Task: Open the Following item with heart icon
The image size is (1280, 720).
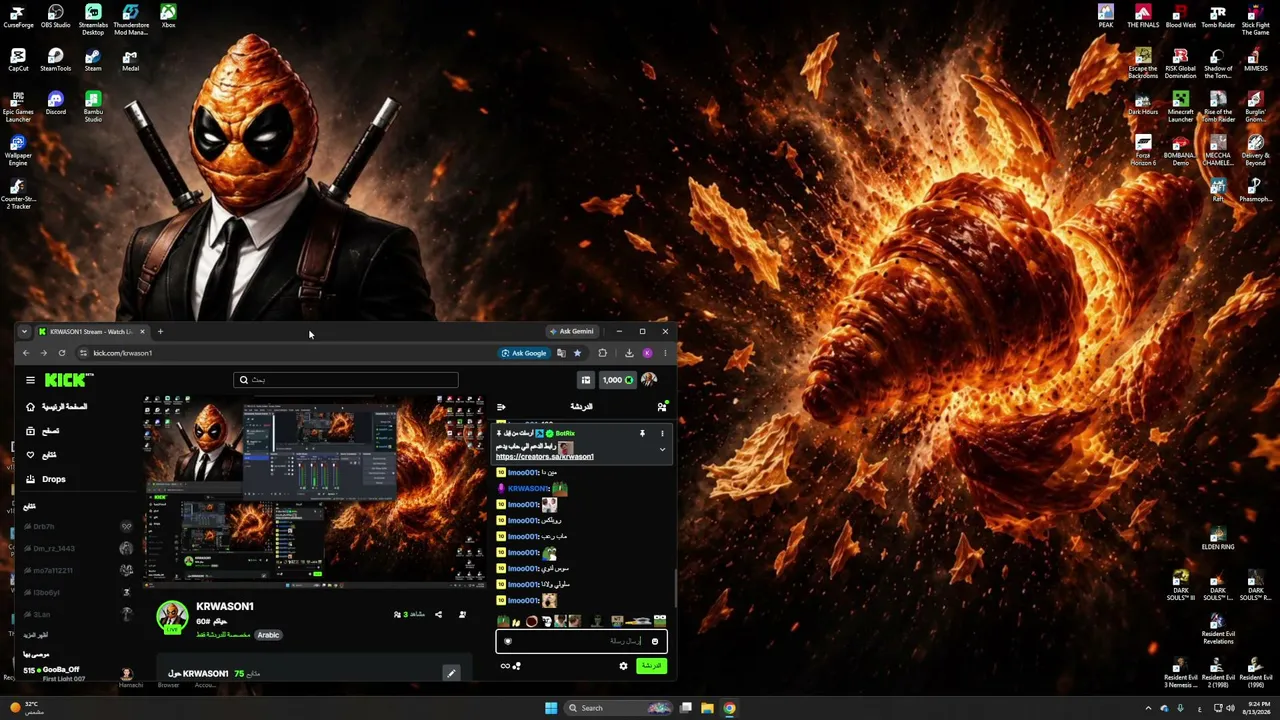Action: coord(42,455)
